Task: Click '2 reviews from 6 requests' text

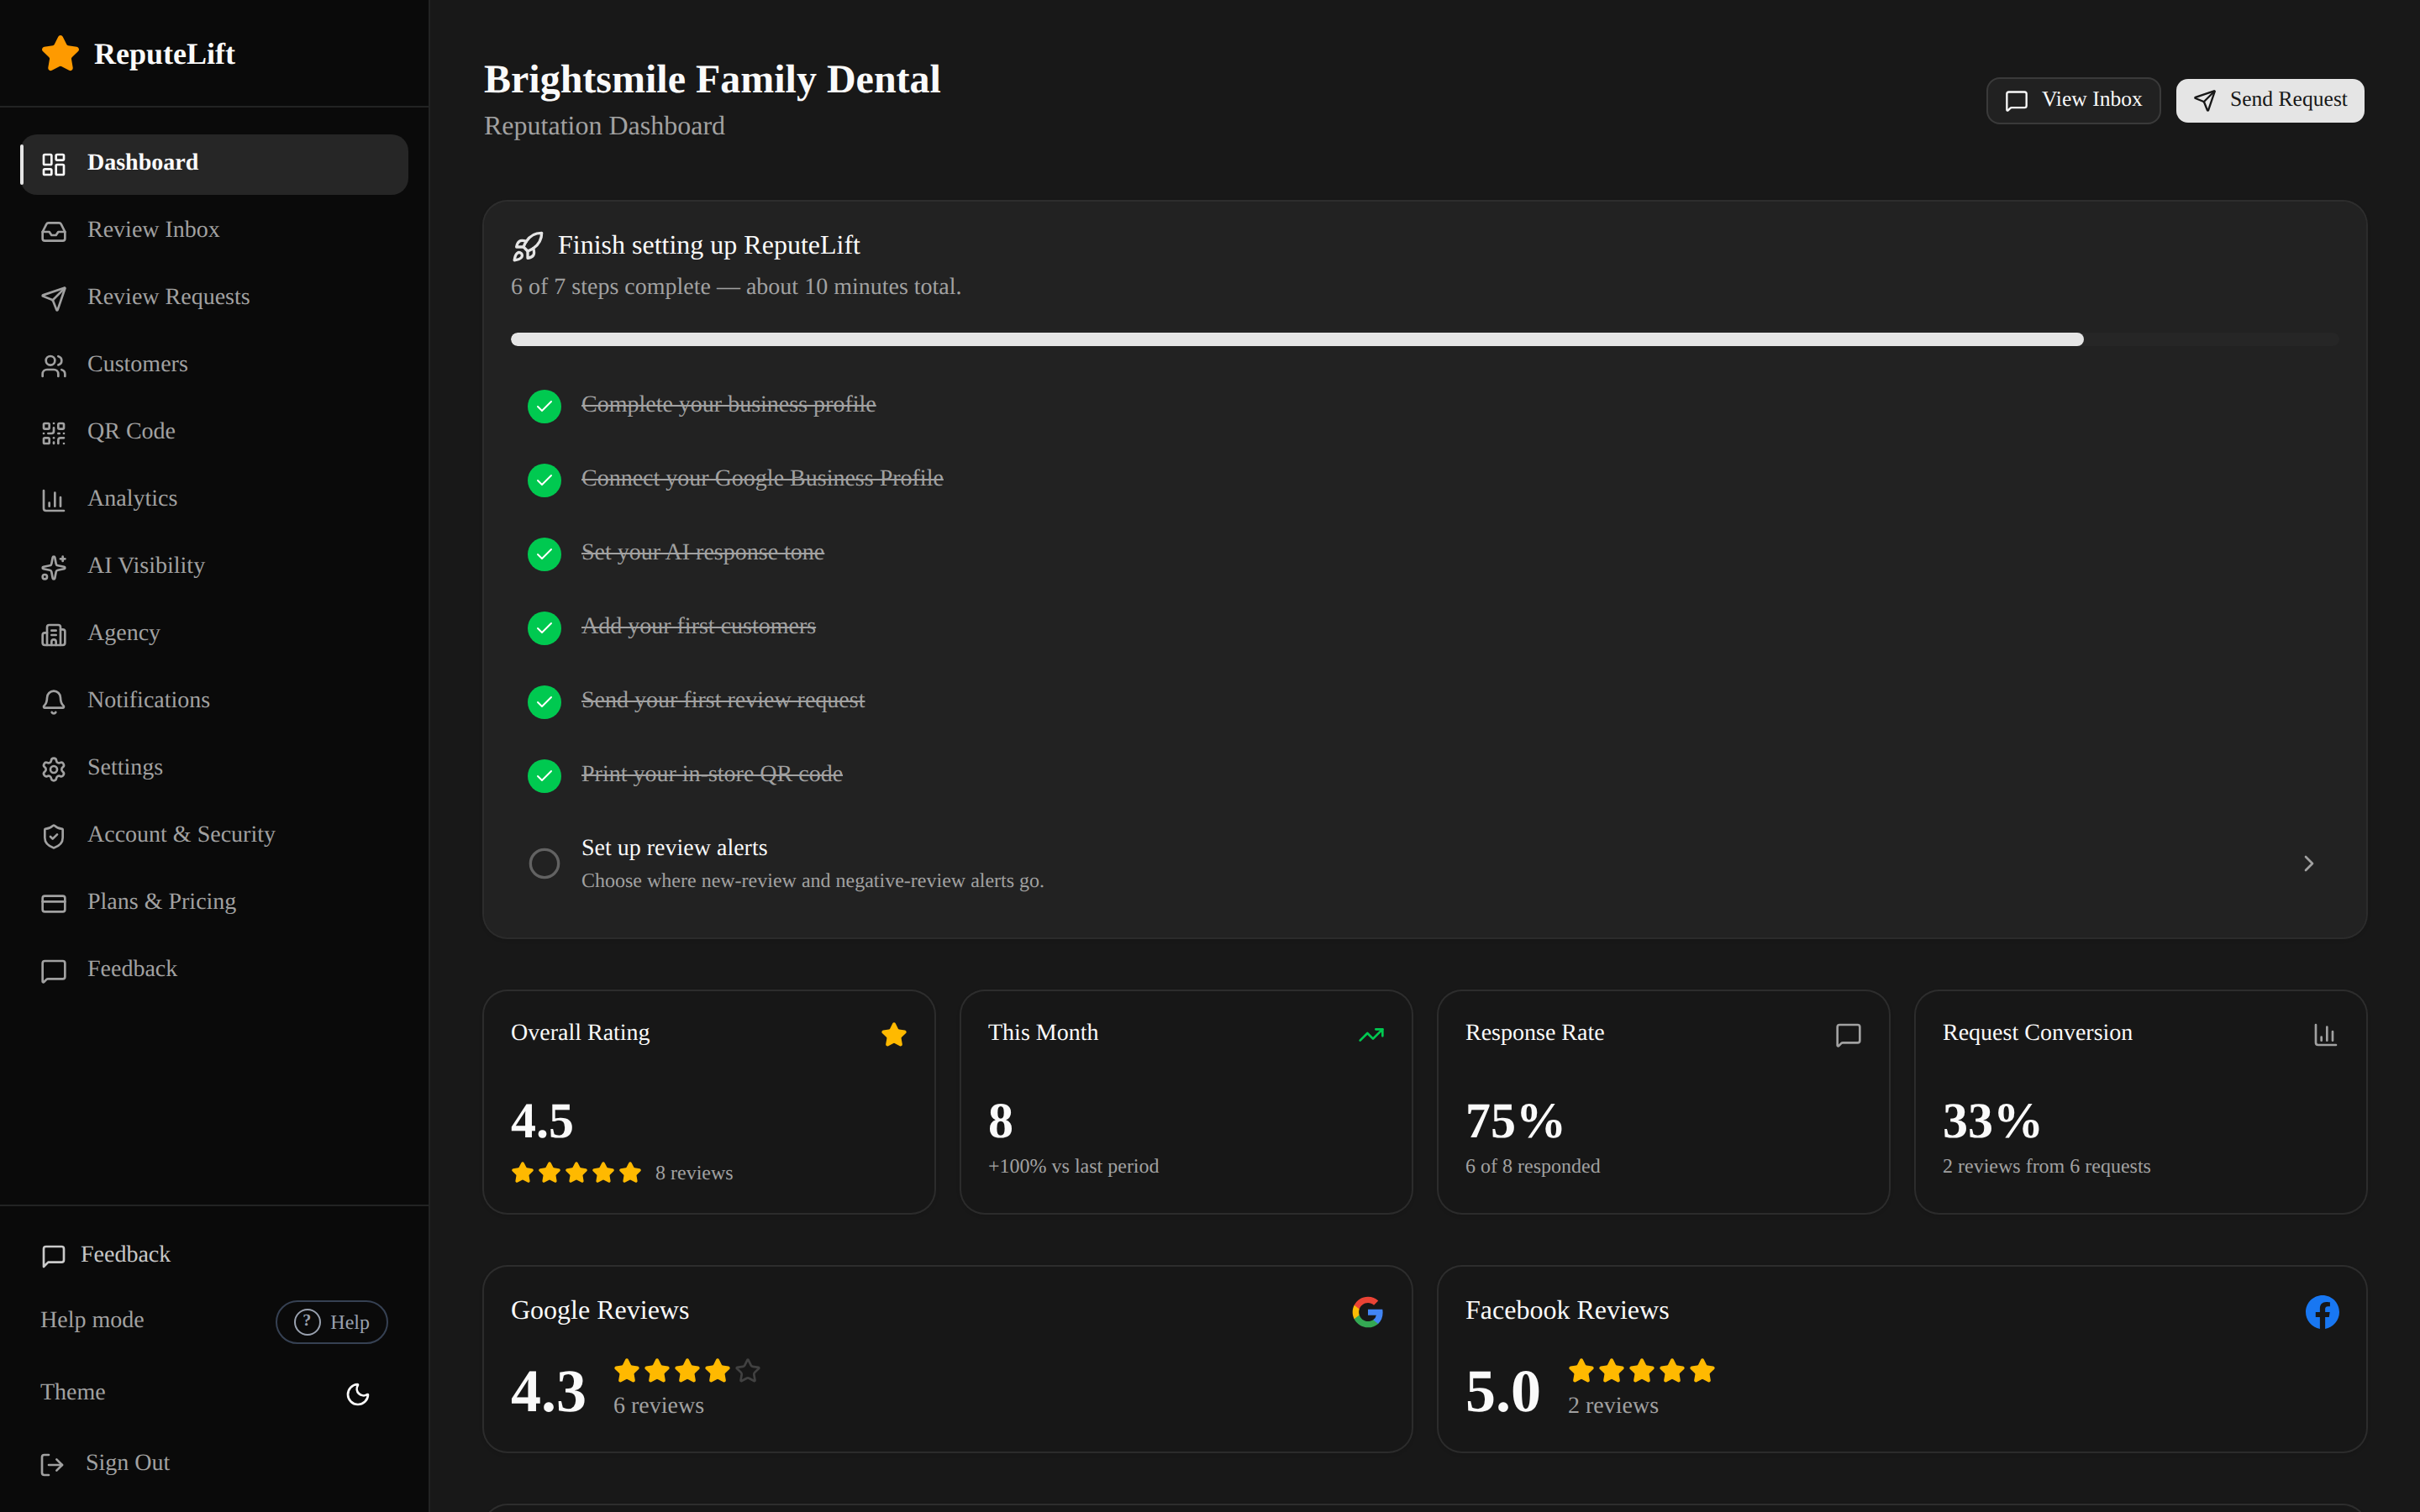Action: click(x=2046, y=1167)
